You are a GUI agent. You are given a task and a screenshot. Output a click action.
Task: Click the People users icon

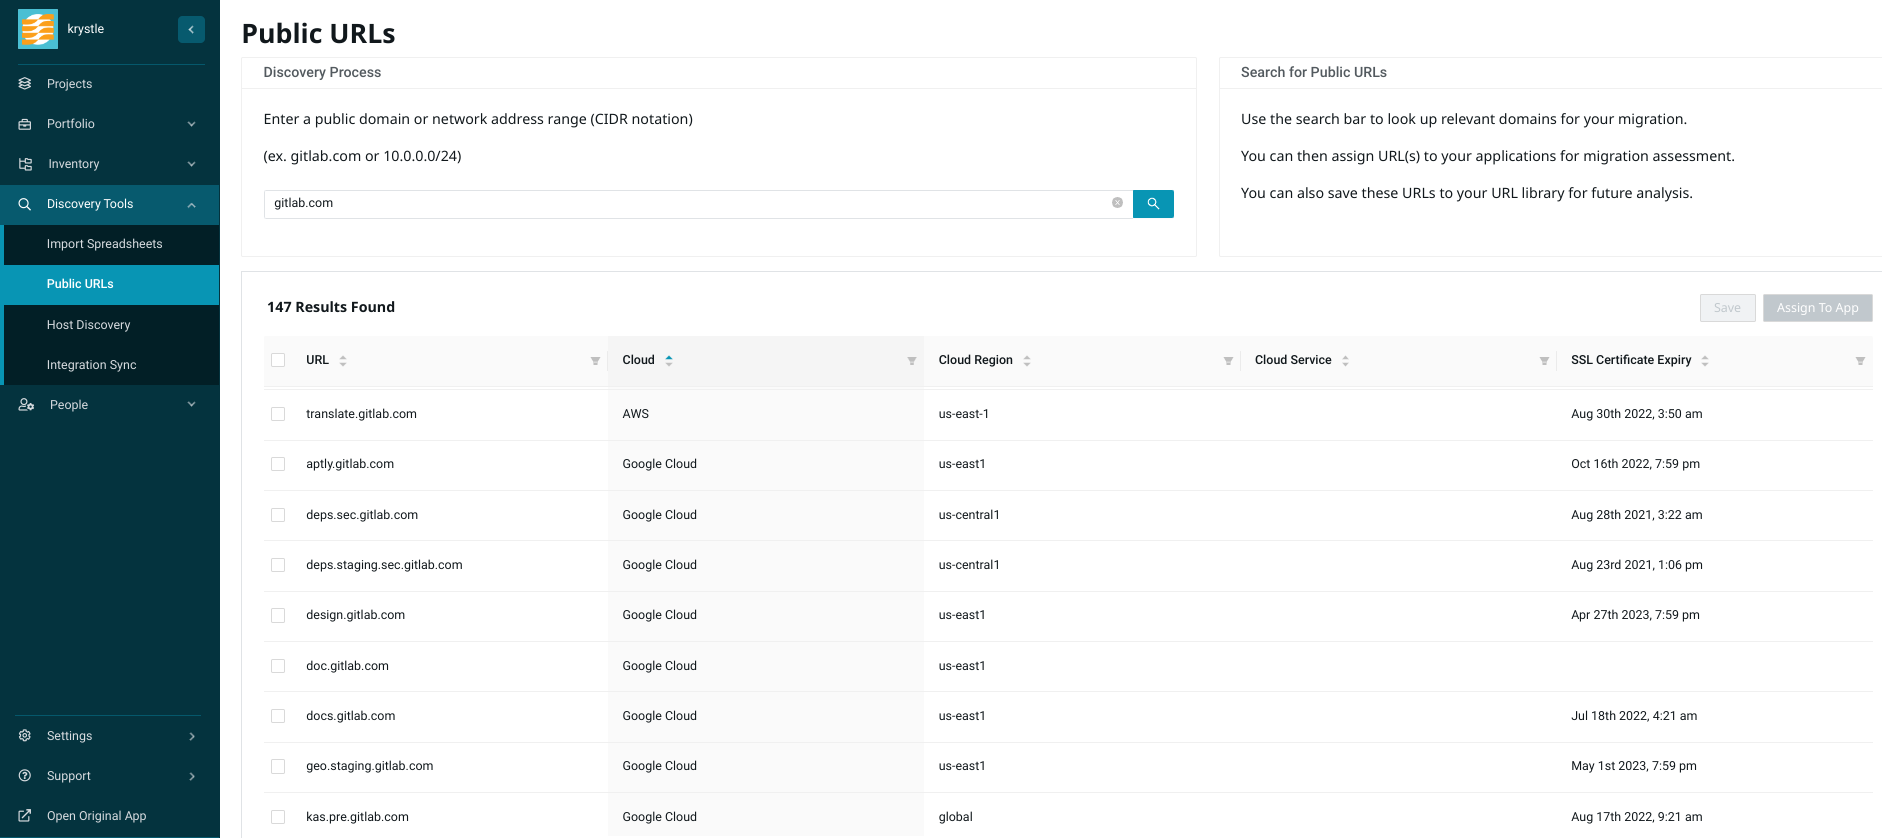pyautogui.click(x=26, y=405)
